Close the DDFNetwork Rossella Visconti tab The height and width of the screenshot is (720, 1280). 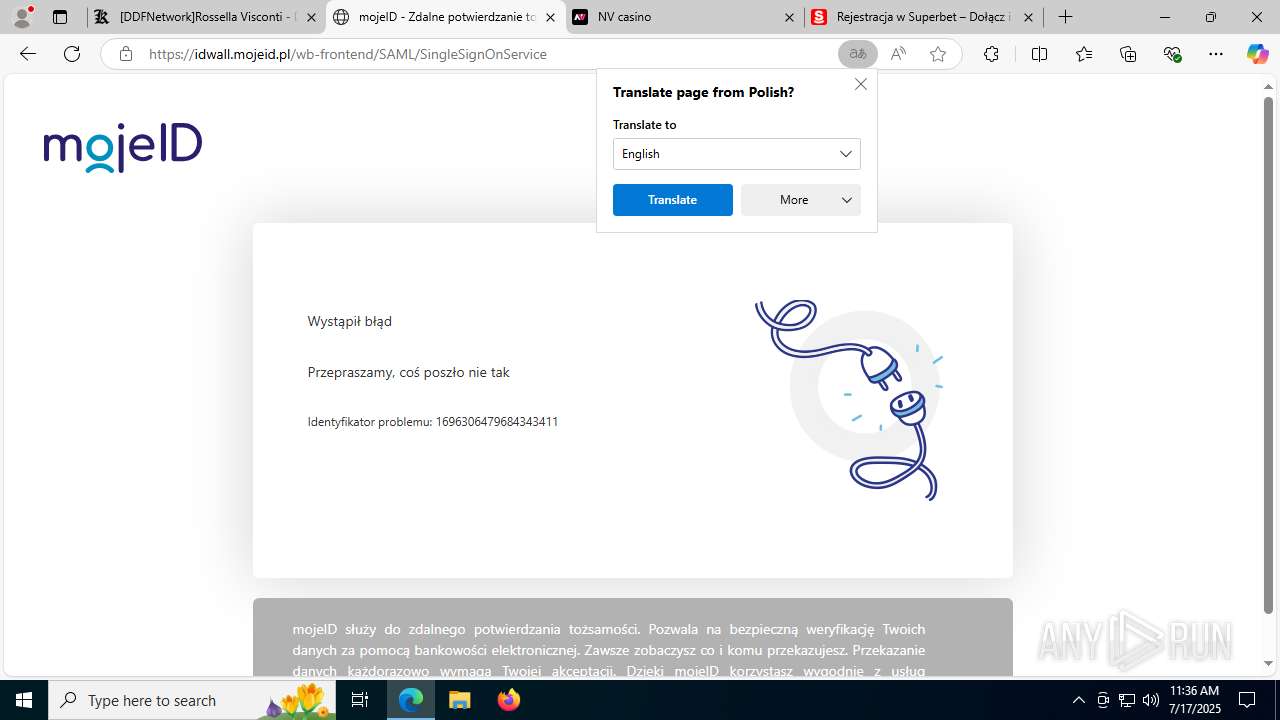click(310, 17)
